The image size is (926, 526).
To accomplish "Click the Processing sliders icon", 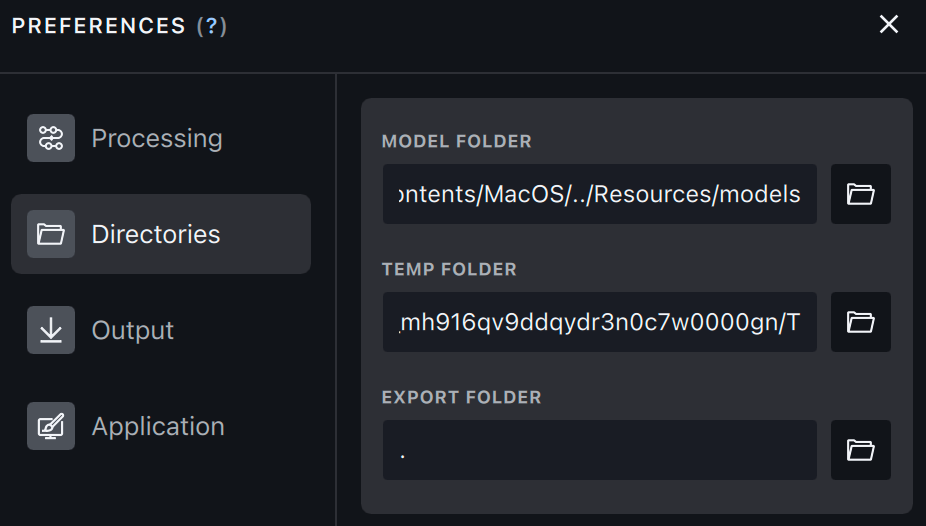I will pyautogui.click(x=51, y=138).
